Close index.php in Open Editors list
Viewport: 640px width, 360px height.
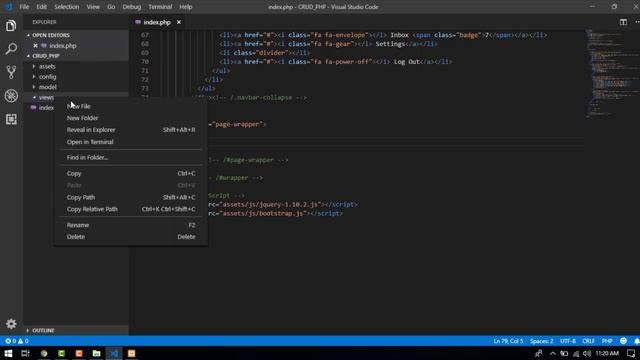tap(36, 46)
